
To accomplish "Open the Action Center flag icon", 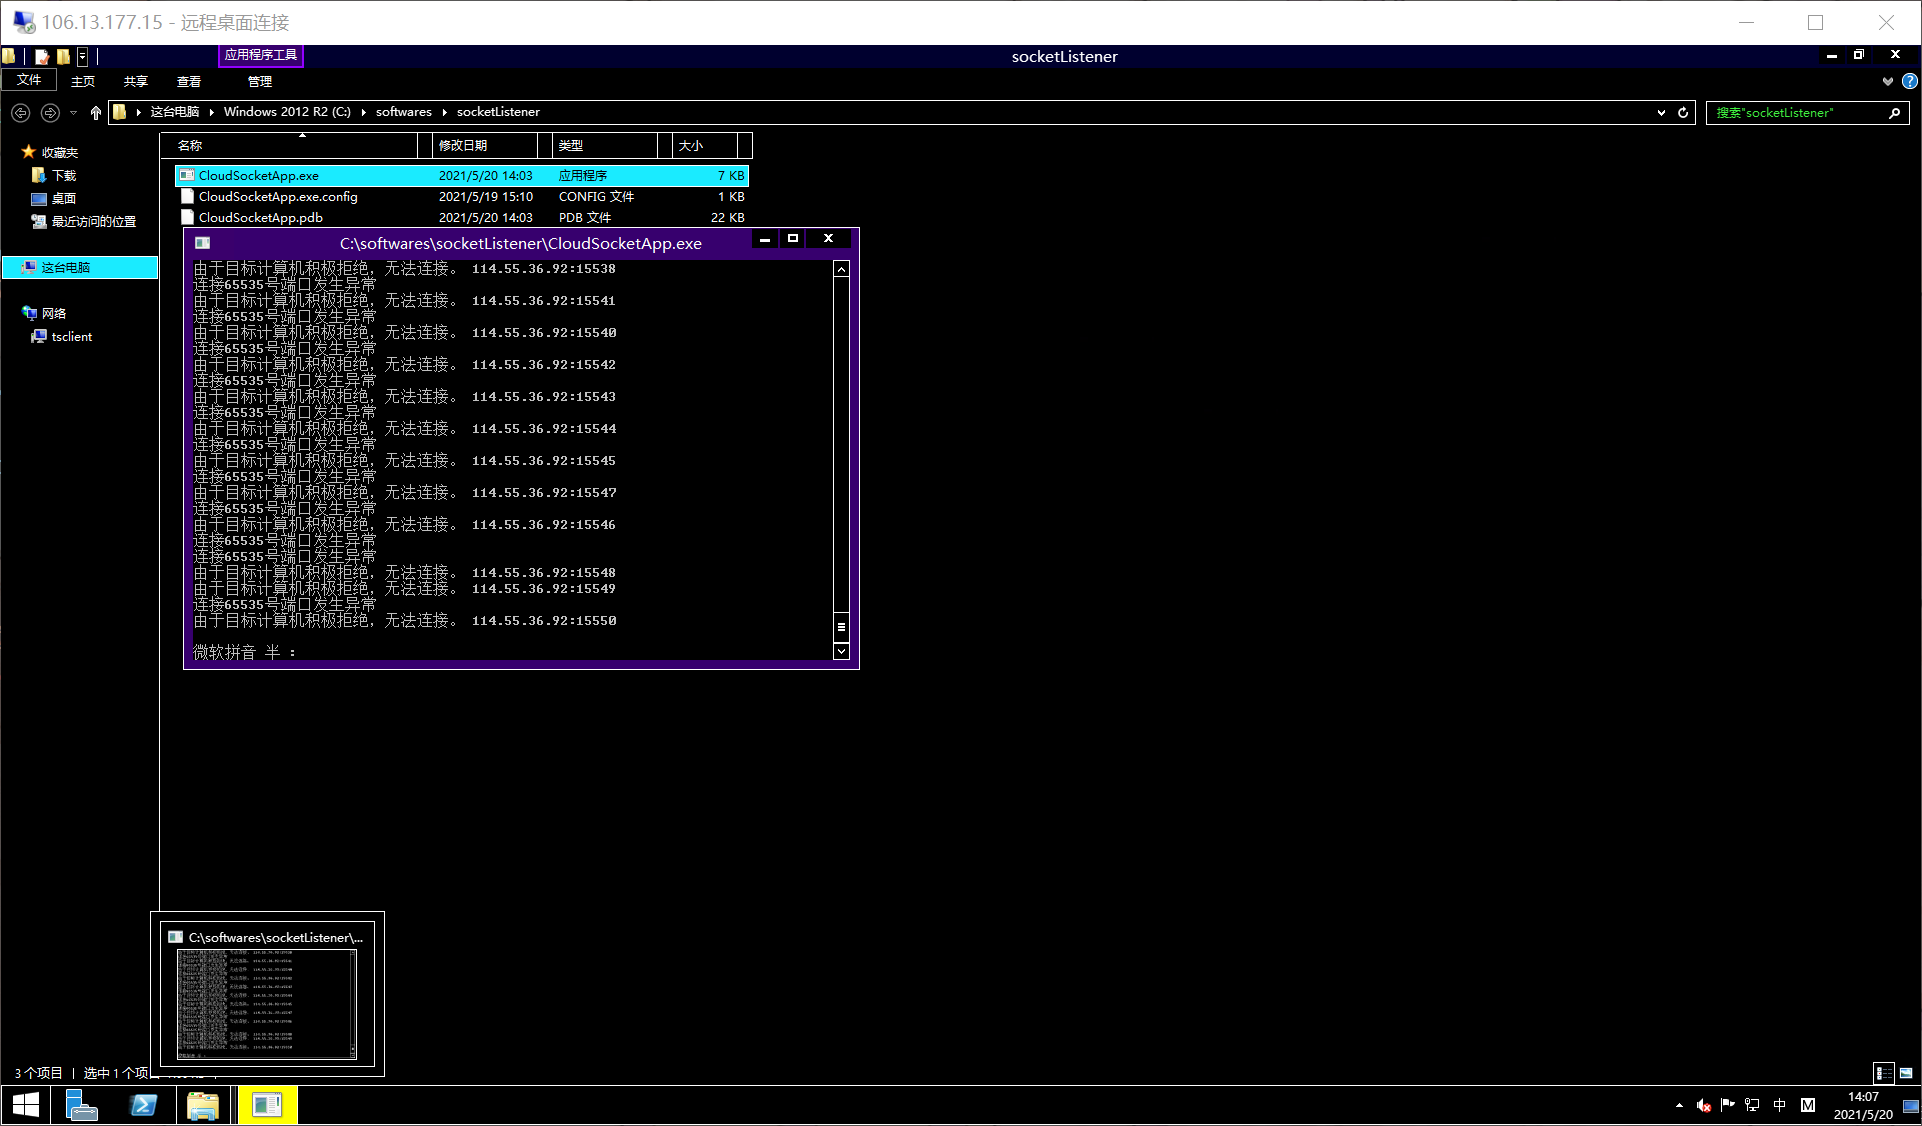I will tap(1727, 1105).
